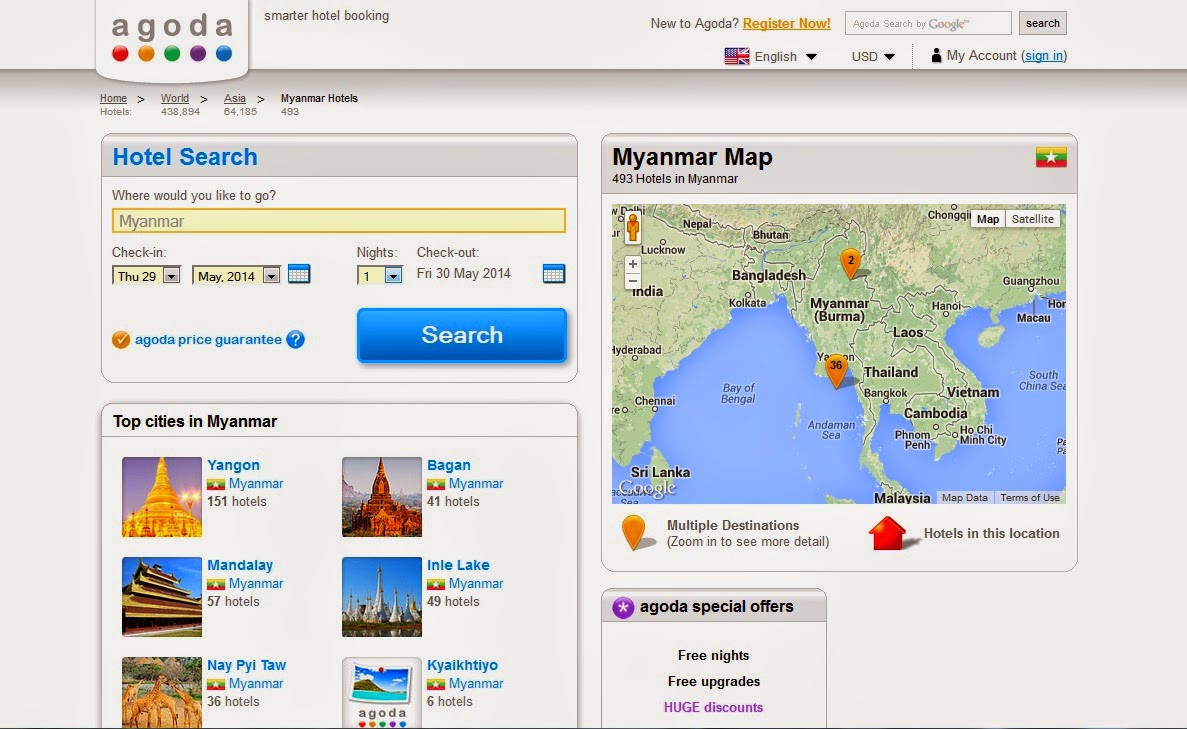This screenshot has height=729, width=1187.
Task: Click the Myanmar flag under Yangon
Action: [216, 484]
